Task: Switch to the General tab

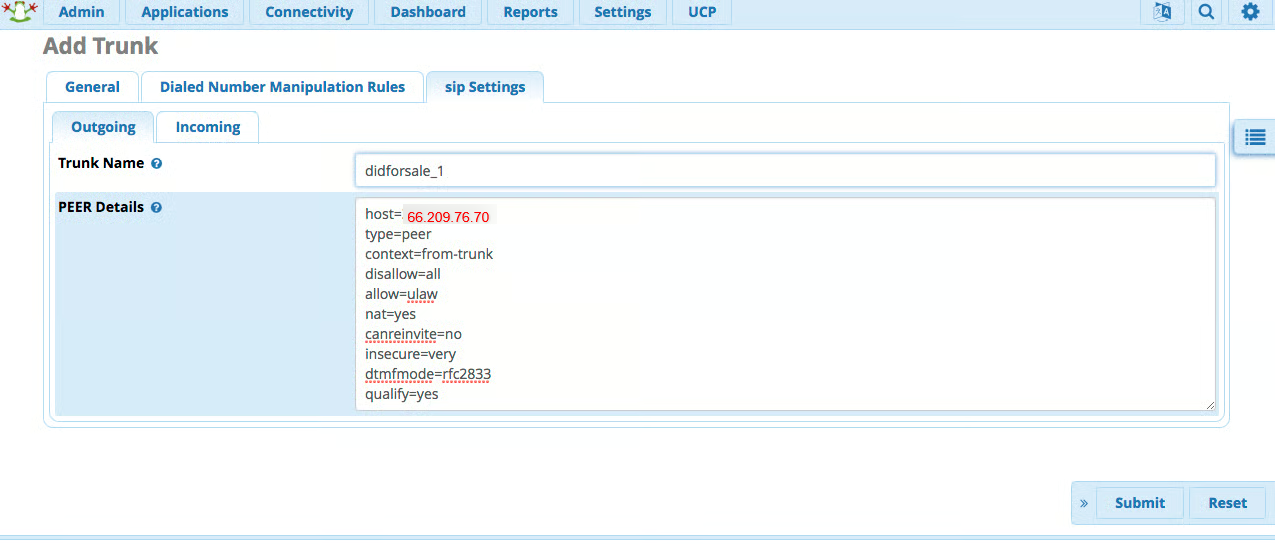Action: coord(92,87)
